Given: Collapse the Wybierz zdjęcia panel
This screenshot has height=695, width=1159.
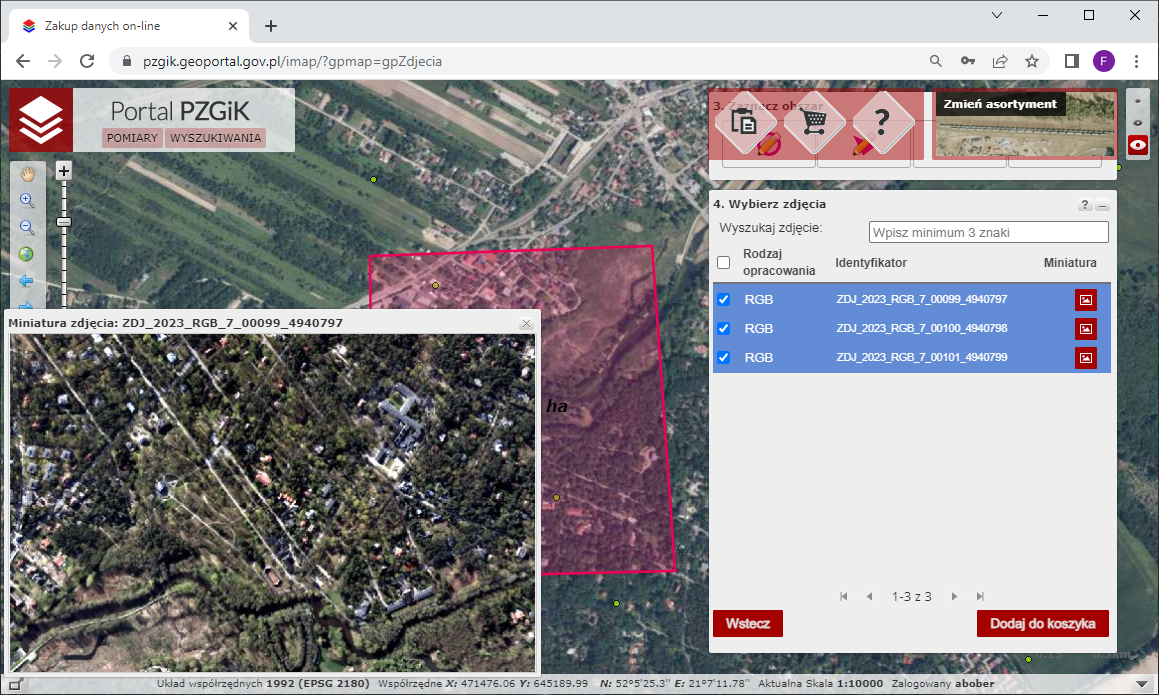Looking at the screenshot, I should (1102, 205).
